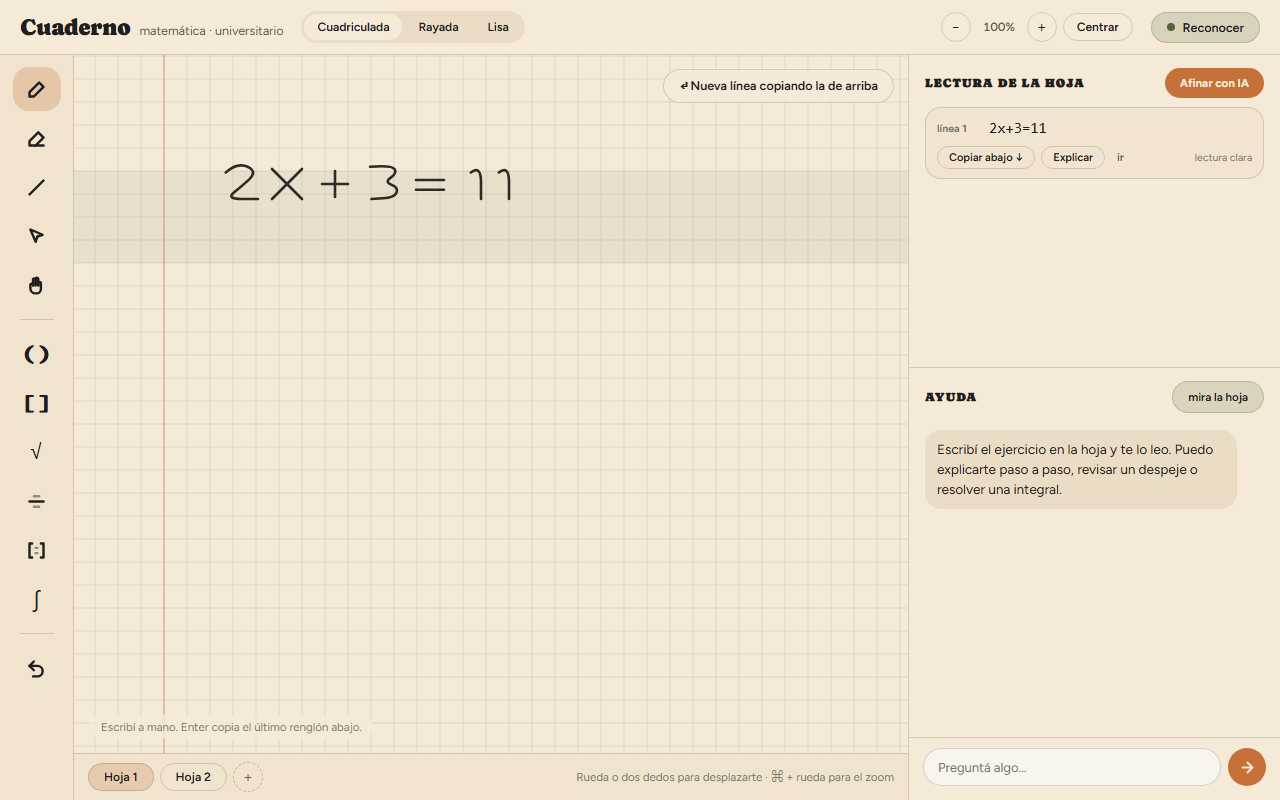Switch paper style to Cuadriculada
The width and height of the screenshot is (1280, 800).
click(354, 27)
